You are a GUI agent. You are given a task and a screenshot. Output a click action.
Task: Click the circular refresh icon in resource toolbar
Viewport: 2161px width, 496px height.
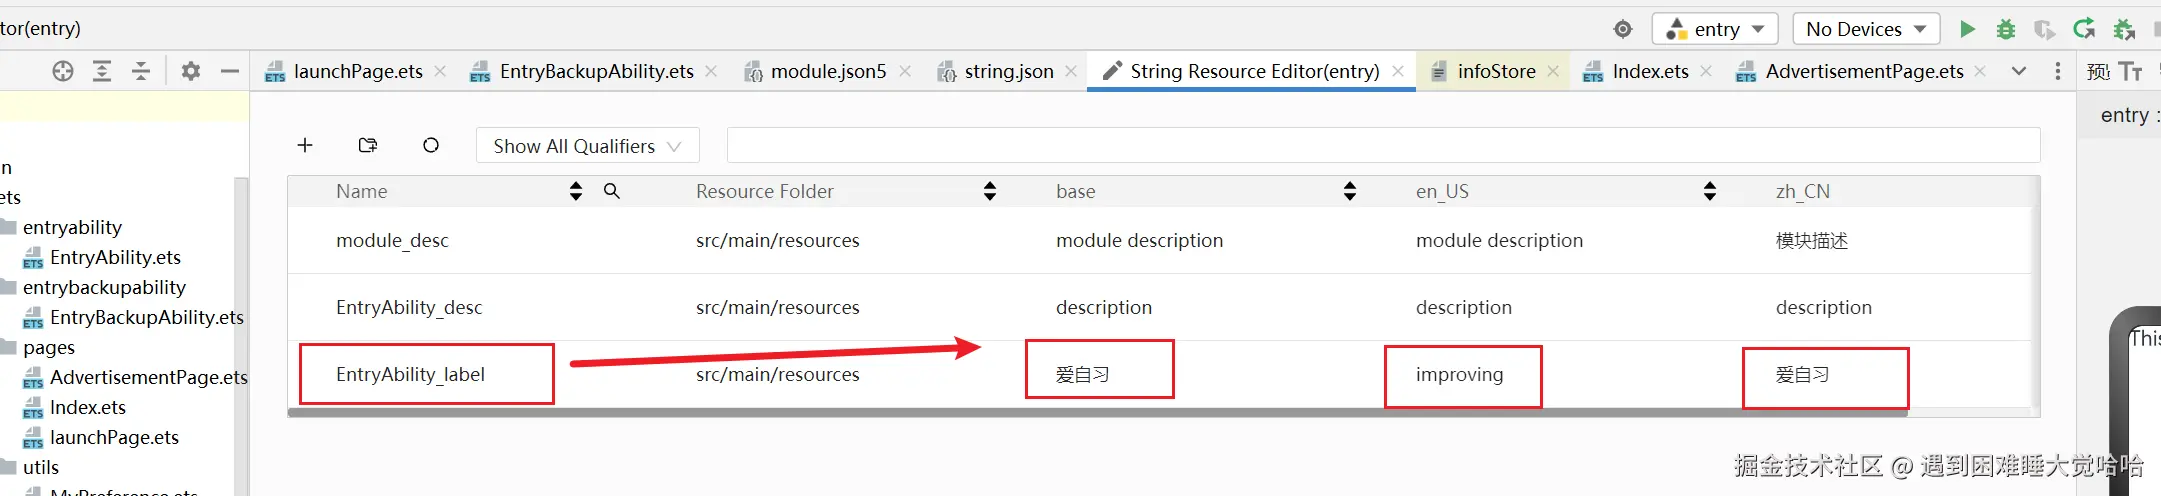click(431, 146)
